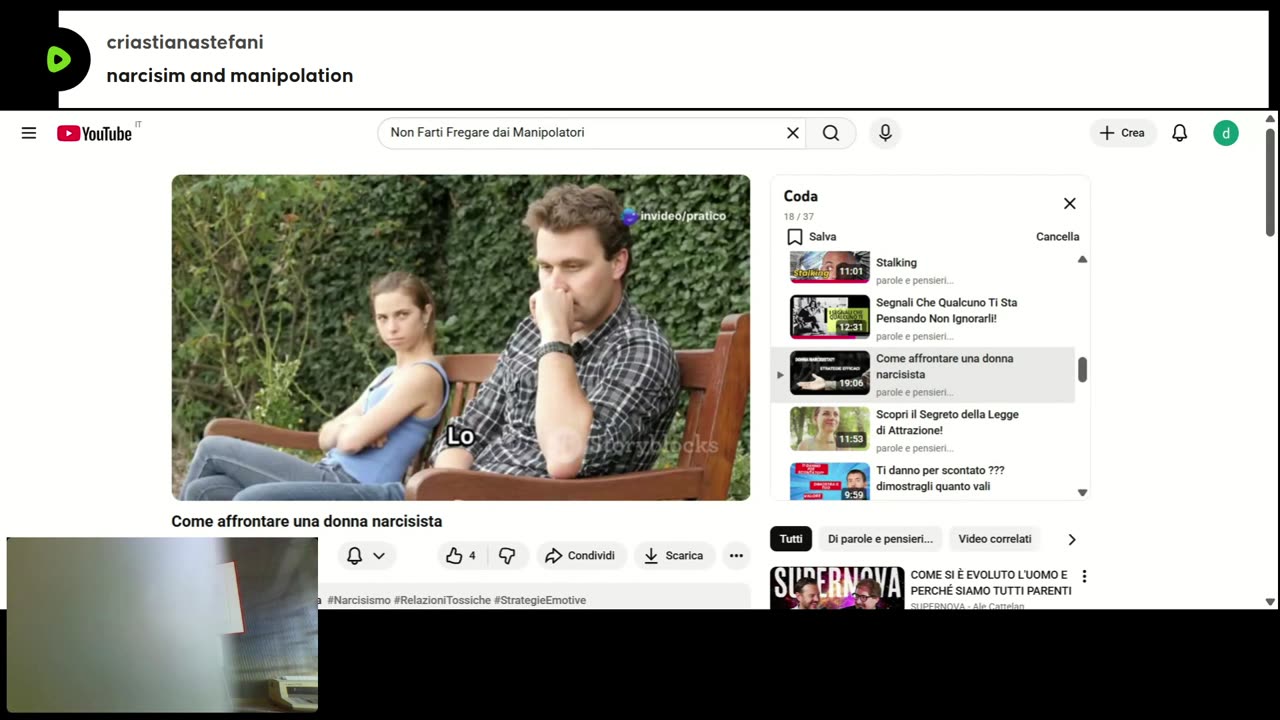Click the #RelazioniTossiche hashtag
The image size is (1280, 720).
tap(442, 600)
